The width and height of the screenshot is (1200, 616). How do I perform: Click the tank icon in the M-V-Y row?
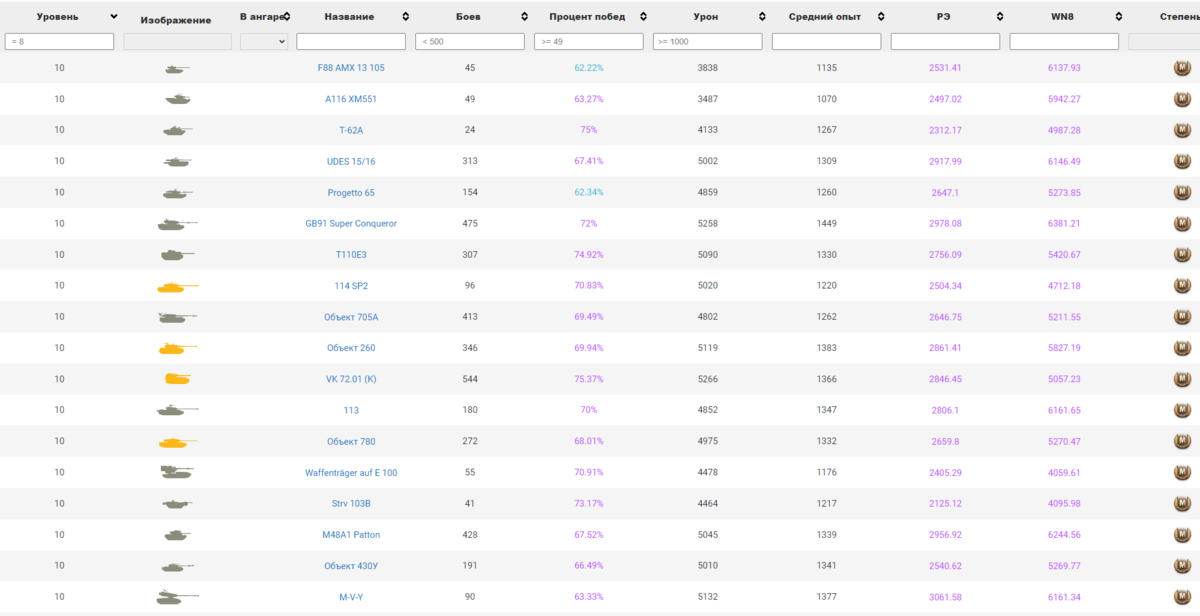point(177,597)
